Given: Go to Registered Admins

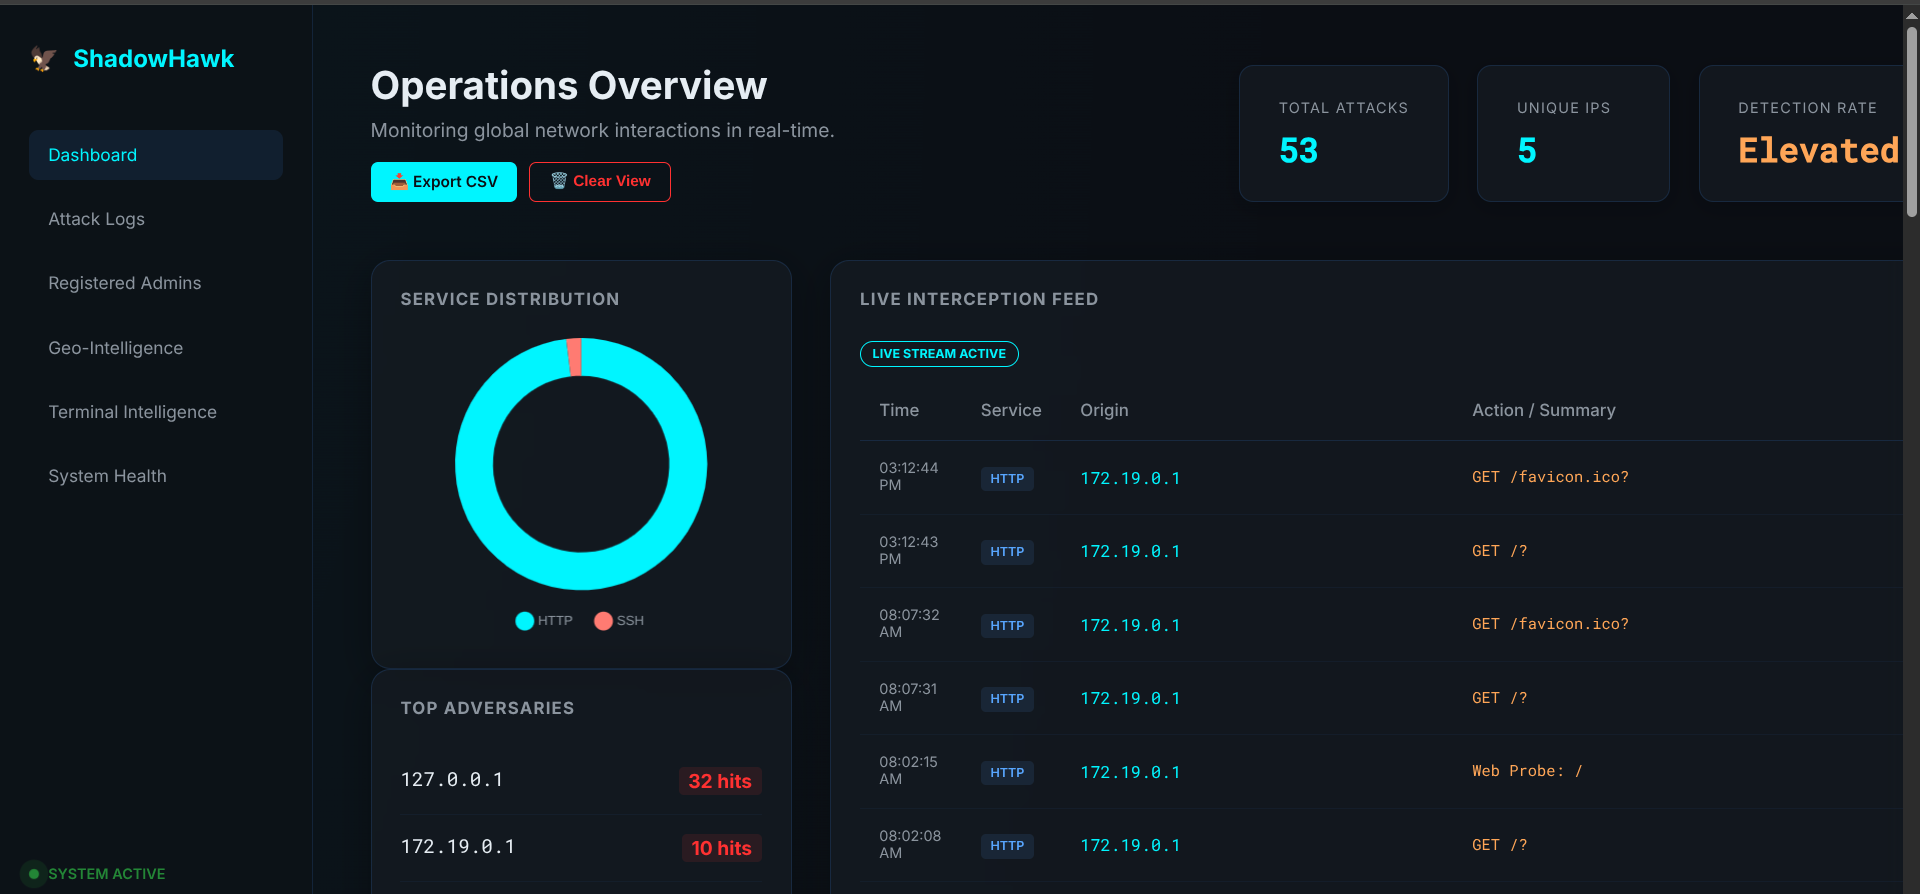Looking at the screenshot, I should 125,283.
